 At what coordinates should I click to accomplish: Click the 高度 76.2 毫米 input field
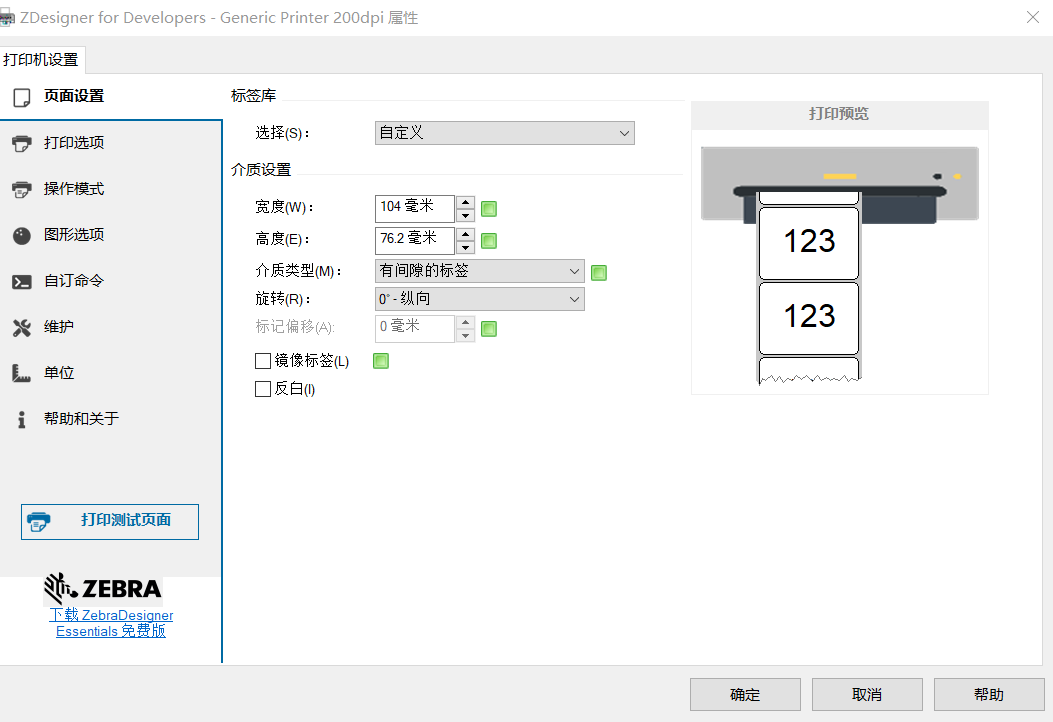tap(414, 240)
